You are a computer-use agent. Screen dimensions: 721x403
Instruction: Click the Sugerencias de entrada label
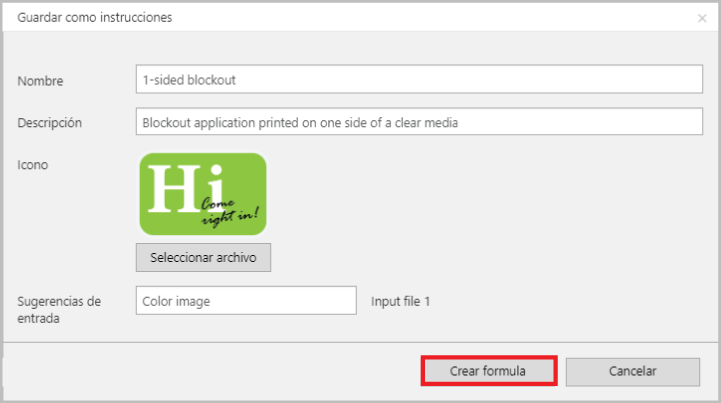(x=59, y=310)
